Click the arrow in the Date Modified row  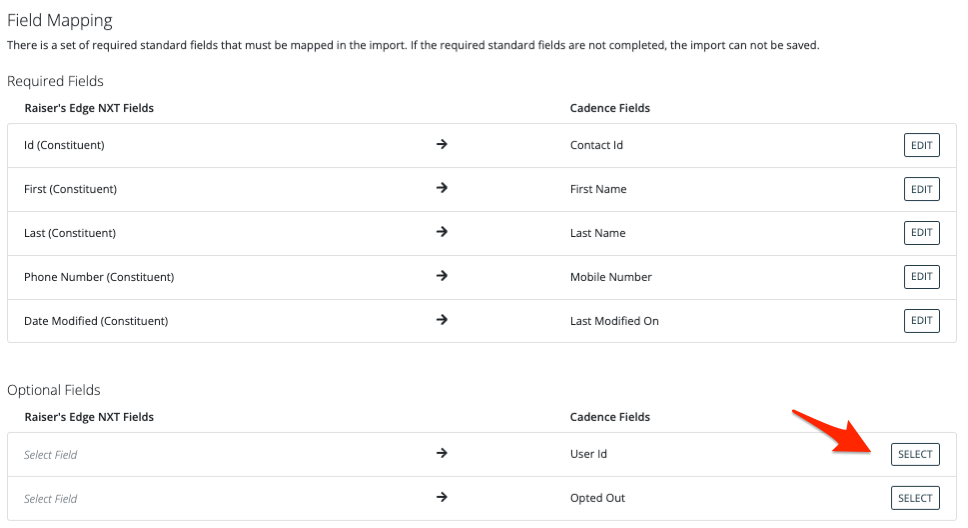click(442, 321)
